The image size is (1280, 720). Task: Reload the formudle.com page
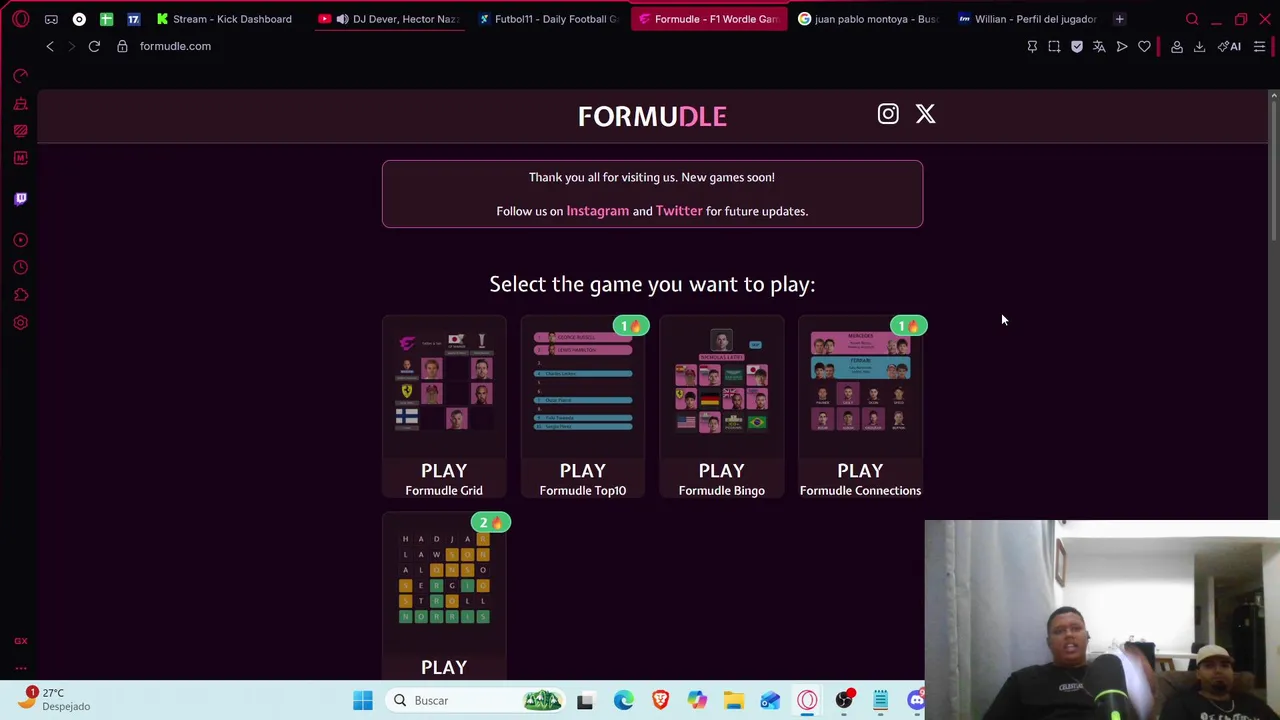[94, 46]
